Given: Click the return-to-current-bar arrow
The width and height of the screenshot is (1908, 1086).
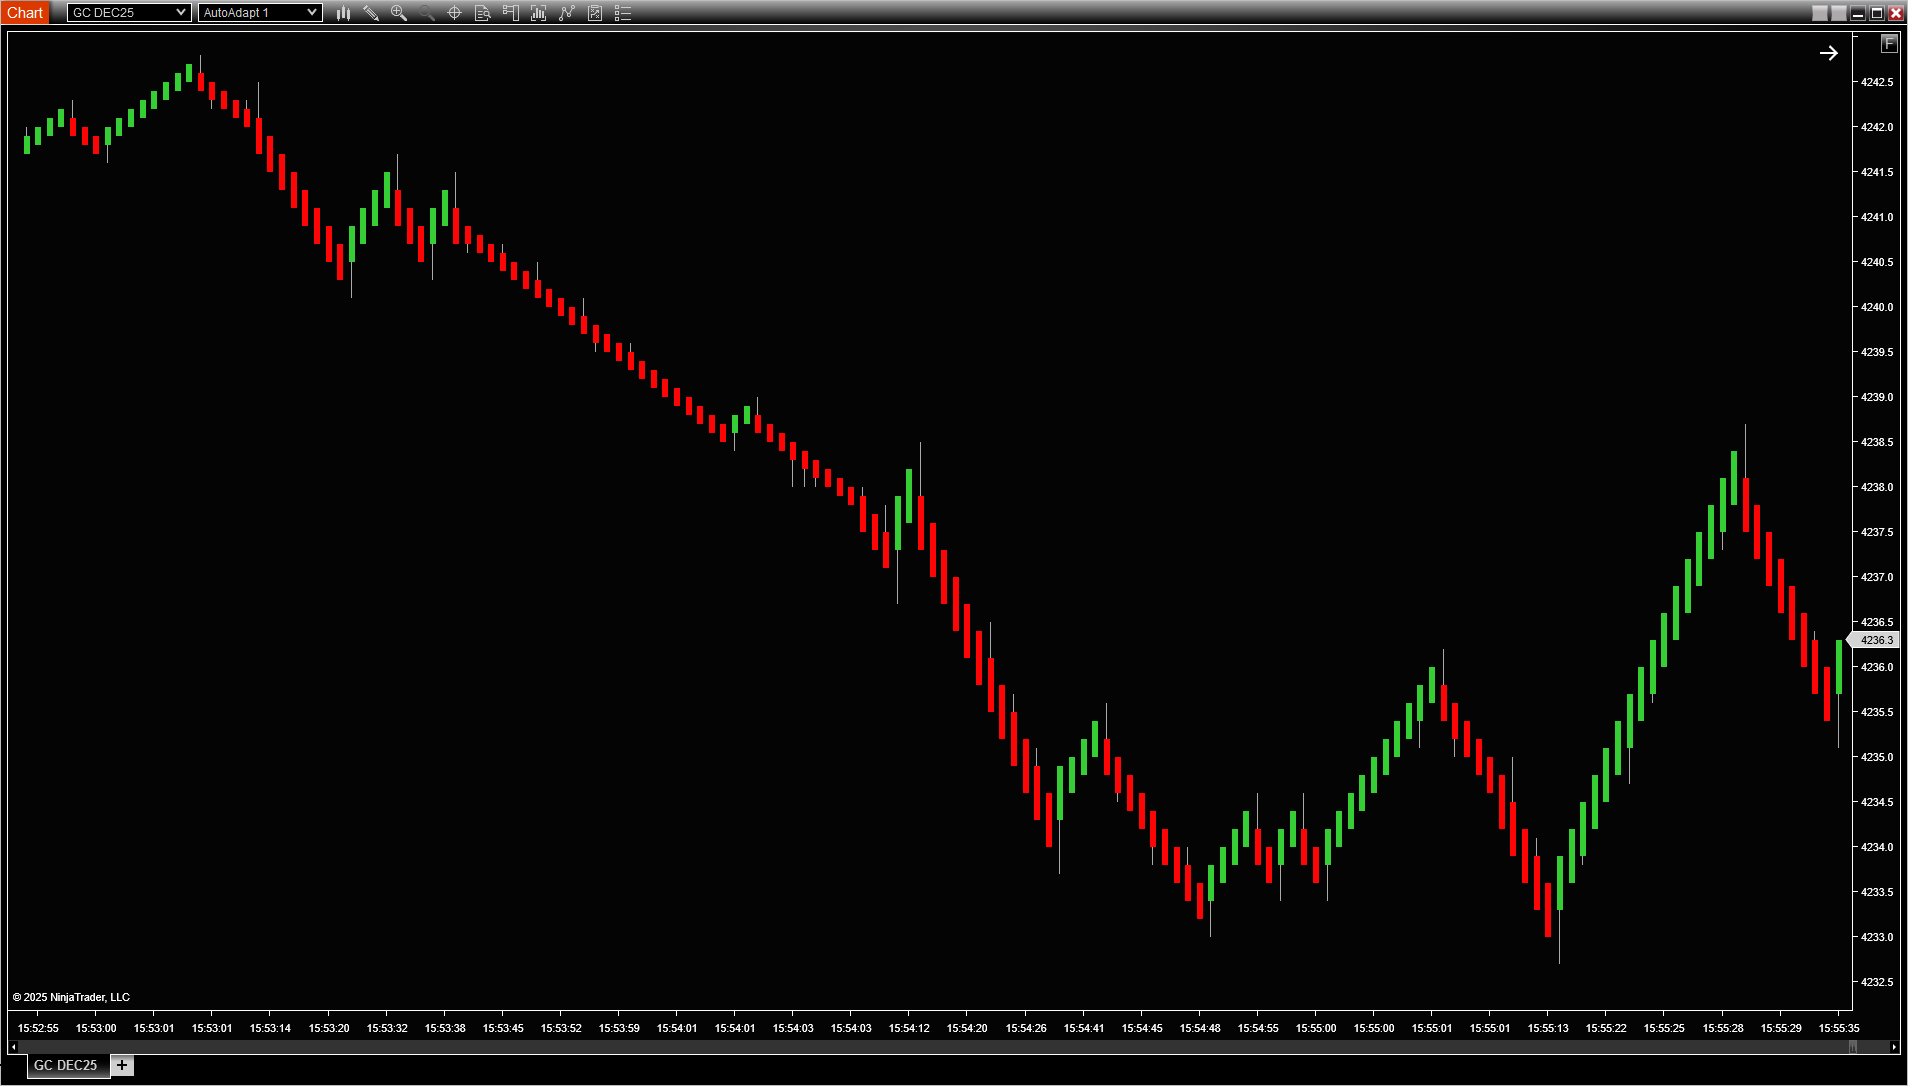Looking at the screenshot, I should 1828,53.
